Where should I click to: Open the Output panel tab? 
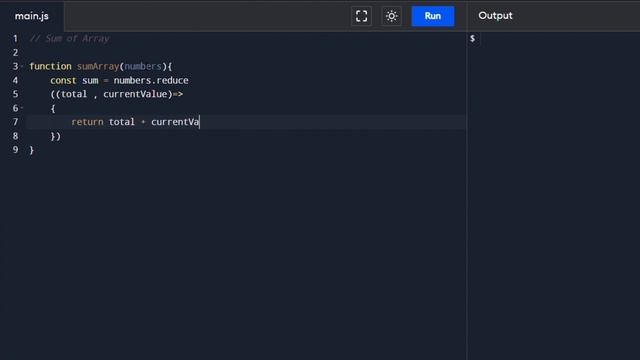pyautogui.click(x=495, y=16)
